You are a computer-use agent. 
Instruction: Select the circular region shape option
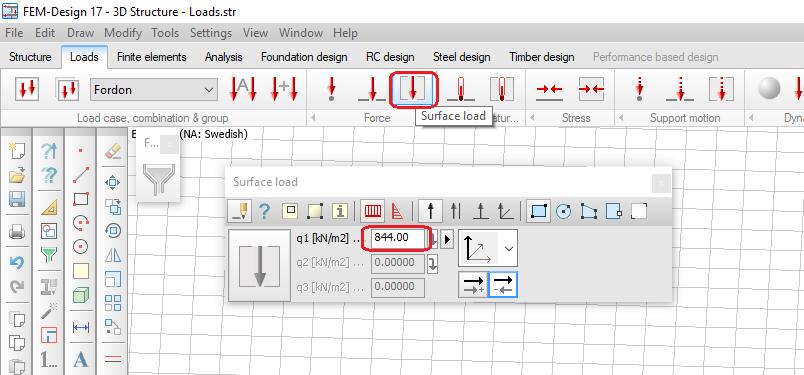(x=564, y=211)
